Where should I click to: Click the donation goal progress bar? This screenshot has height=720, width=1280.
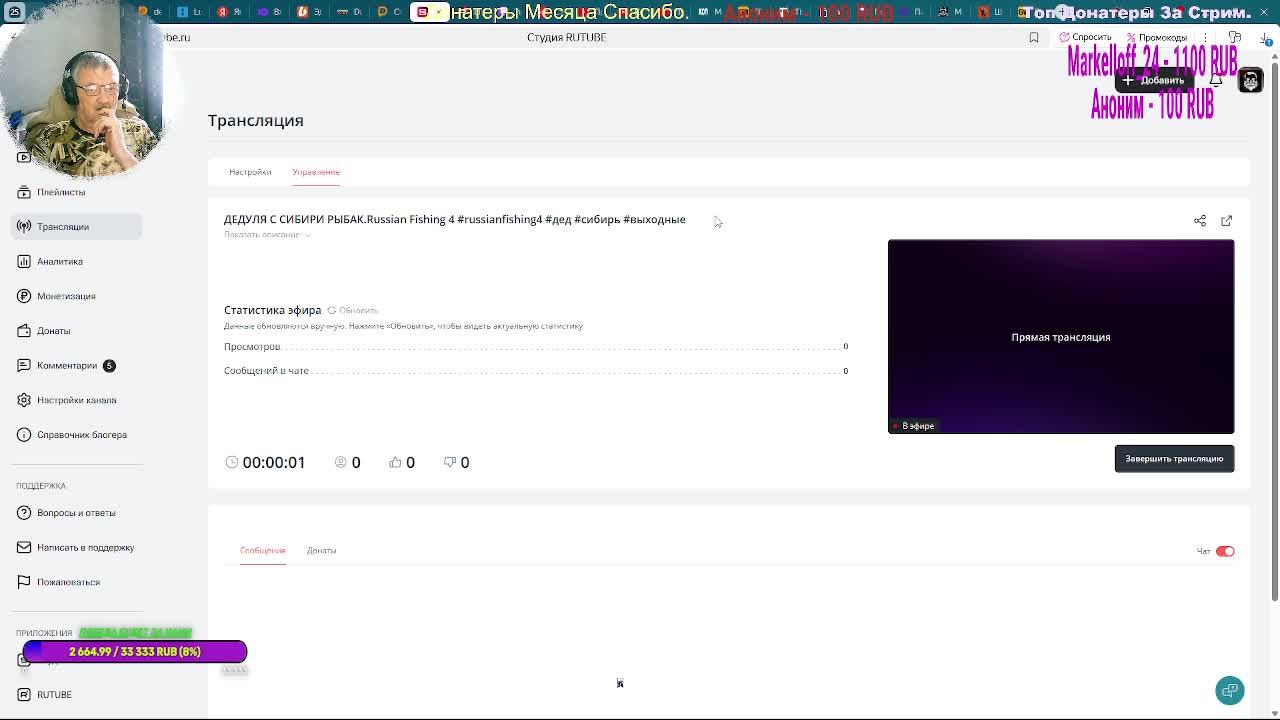pos(135,652)
